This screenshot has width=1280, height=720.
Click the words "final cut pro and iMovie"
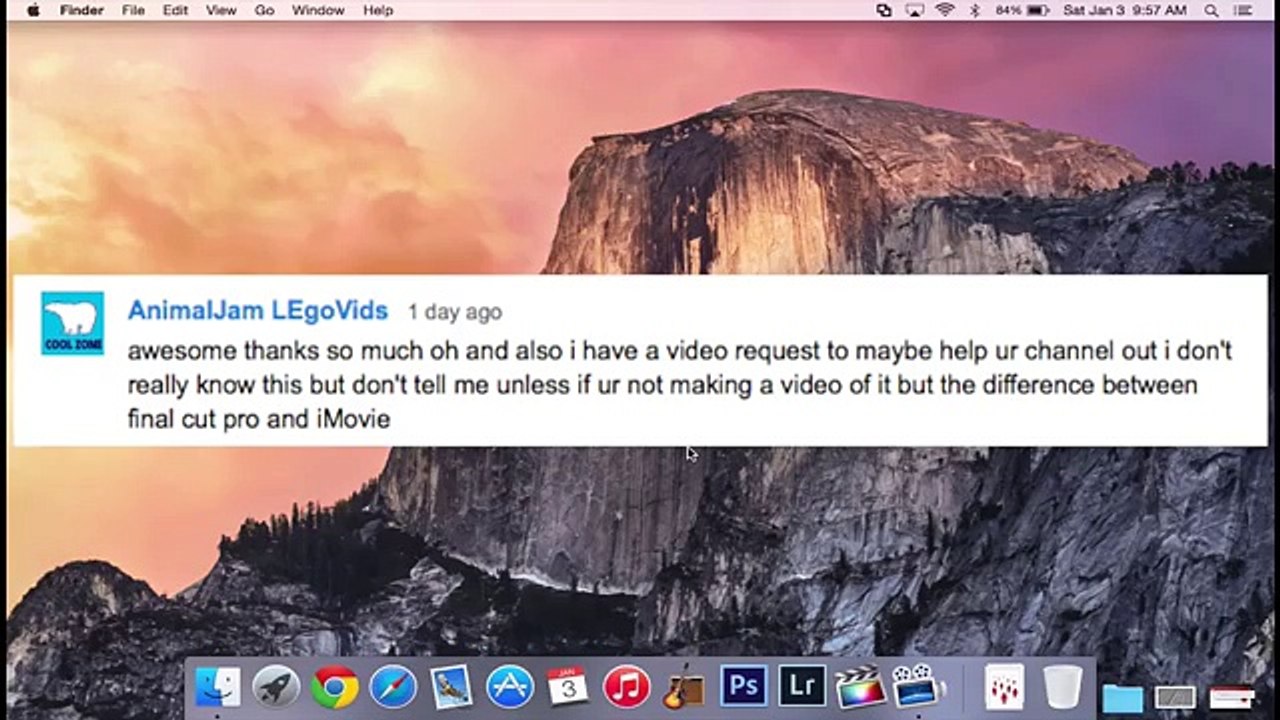[258, 418]
